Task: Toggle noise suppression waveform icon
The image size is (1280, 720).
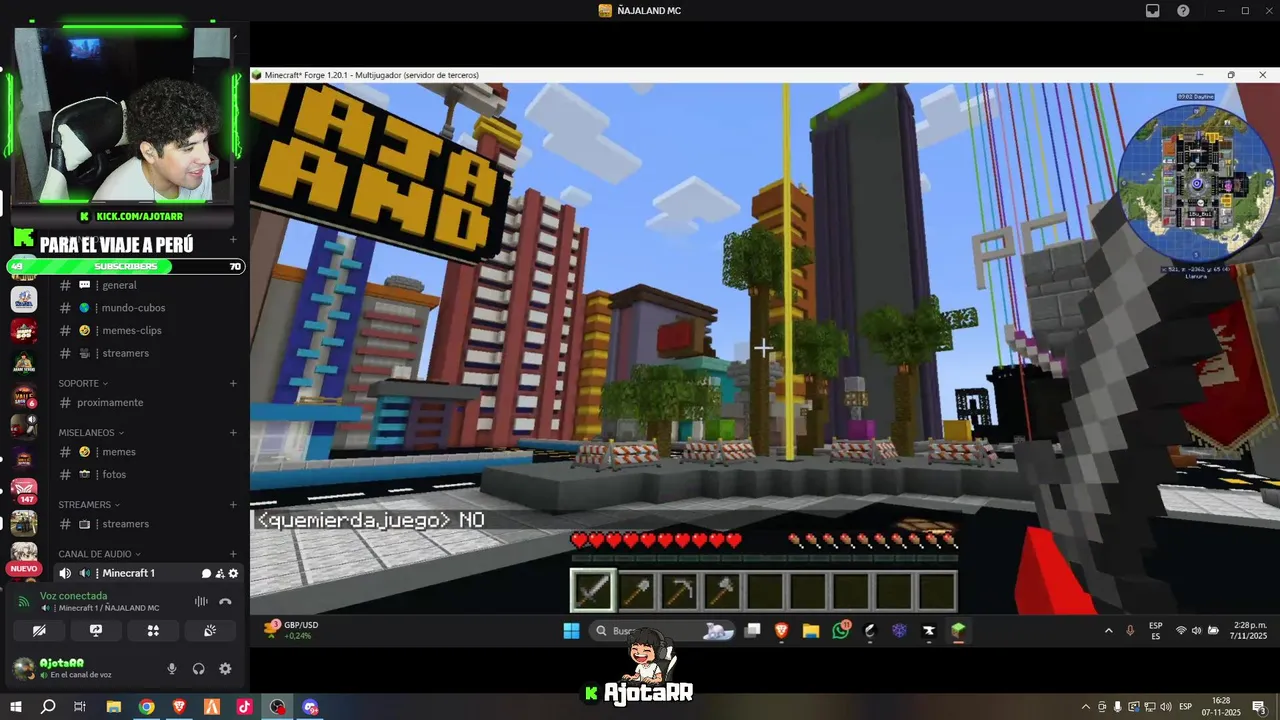Action: pyautogui.click(x=201, y=602)
